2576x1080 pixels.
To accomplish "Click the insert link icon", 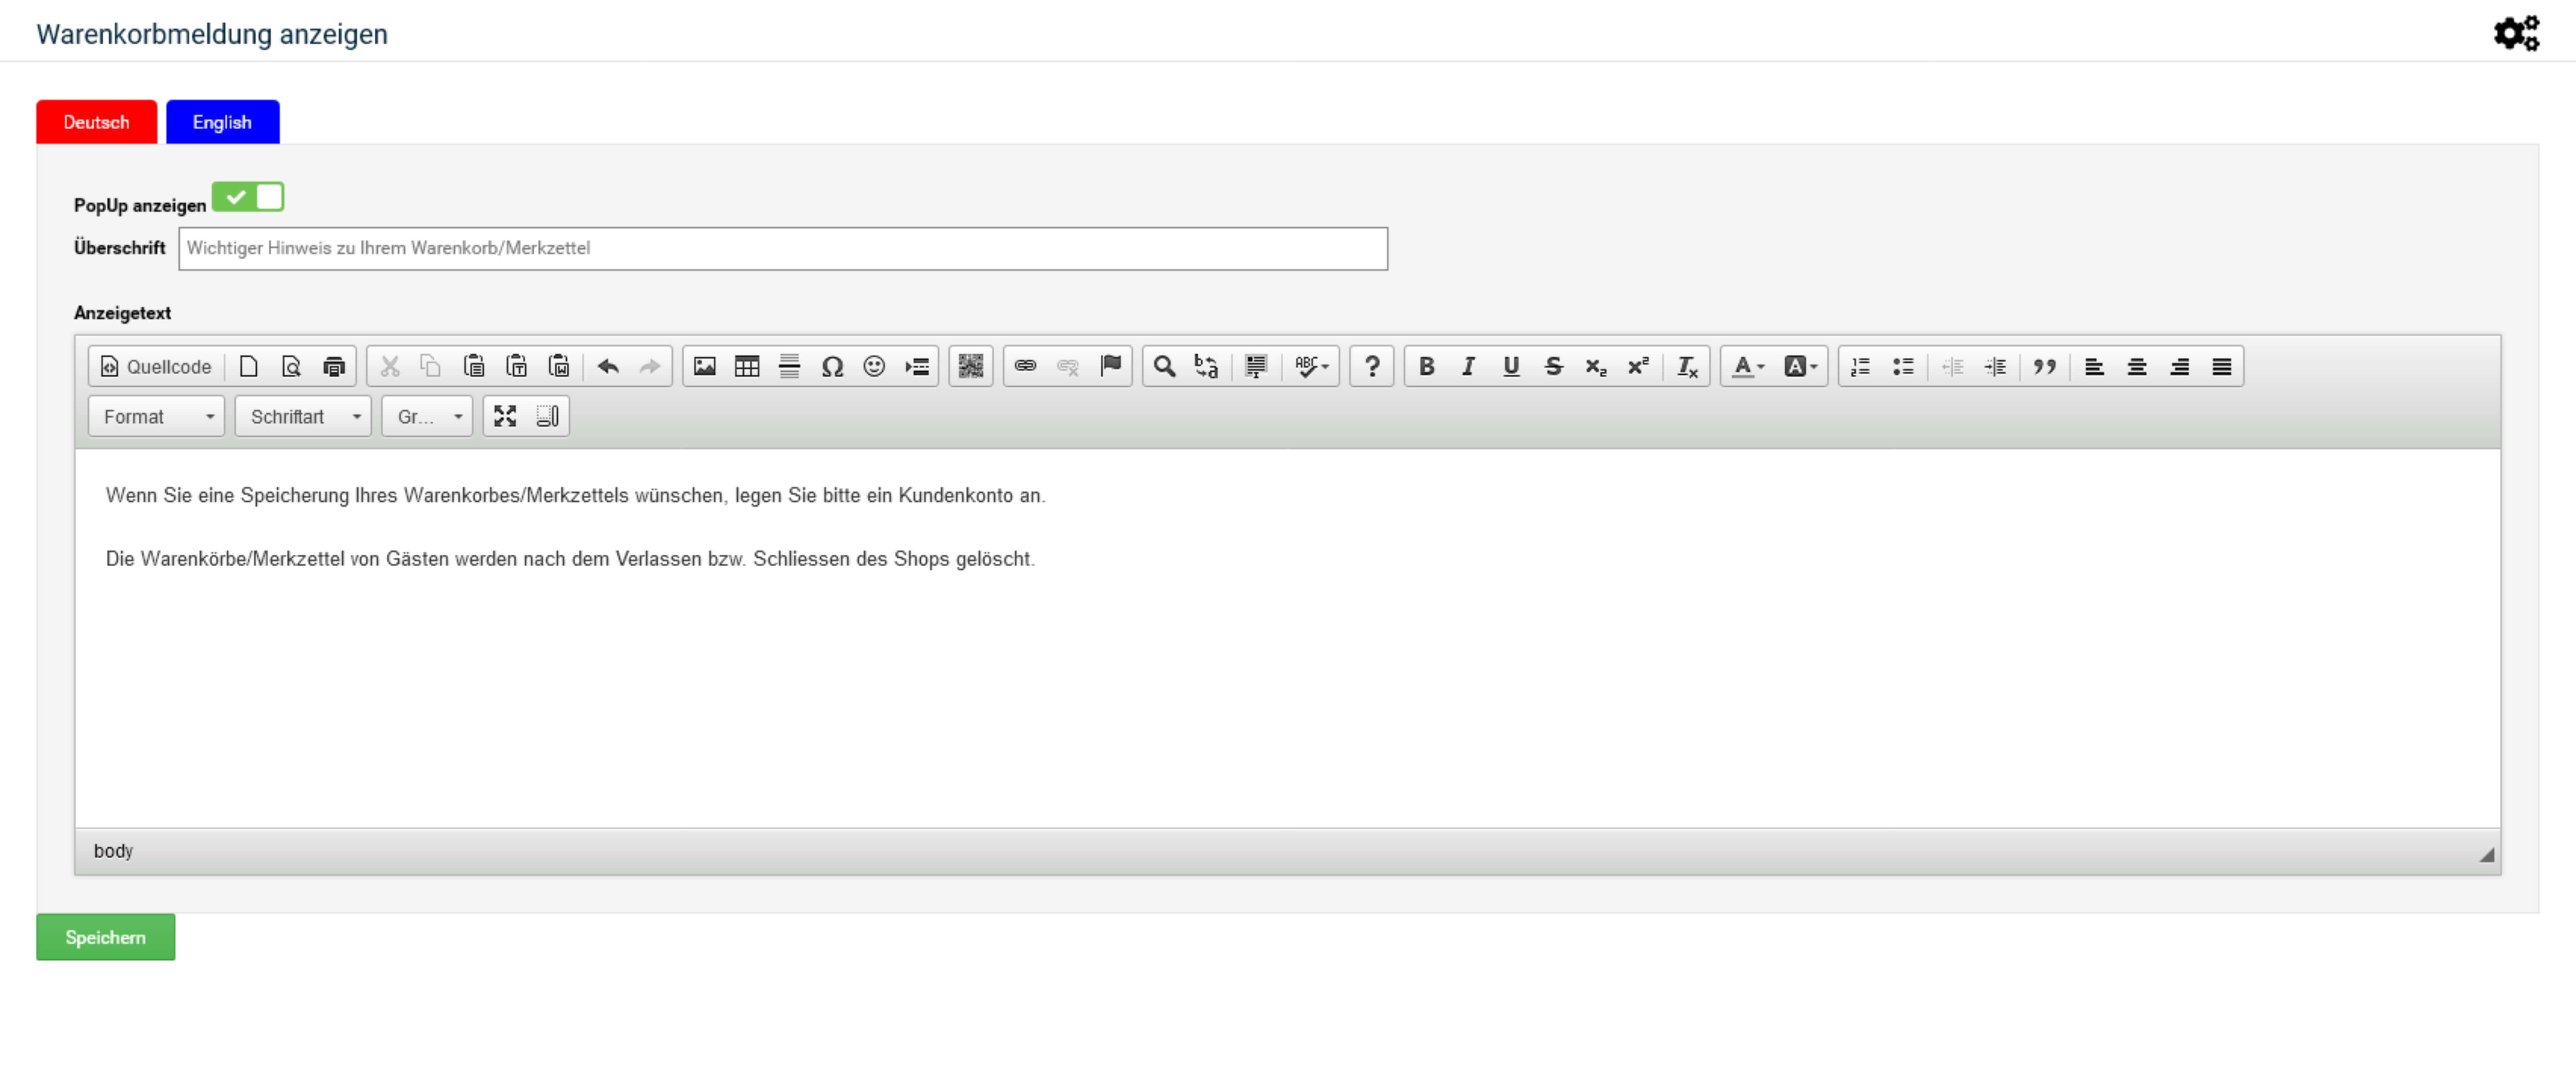I will [x=1025, y=366].
